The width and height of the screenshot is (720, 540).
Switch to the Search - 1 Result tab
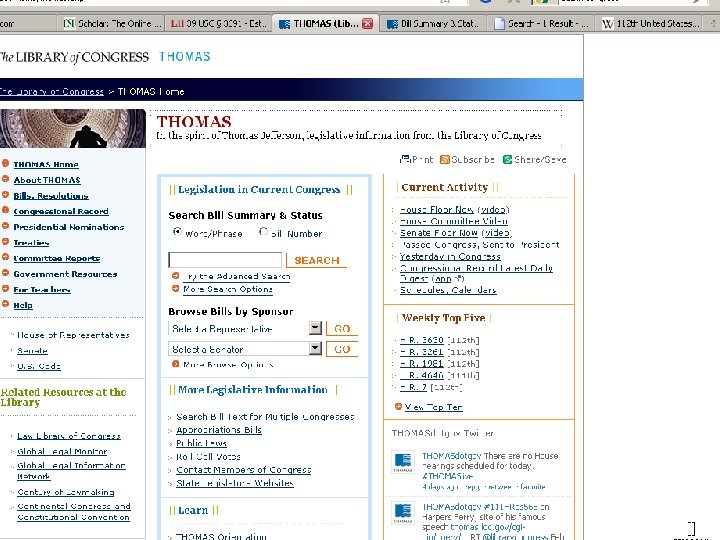click(x=540, y=23)
